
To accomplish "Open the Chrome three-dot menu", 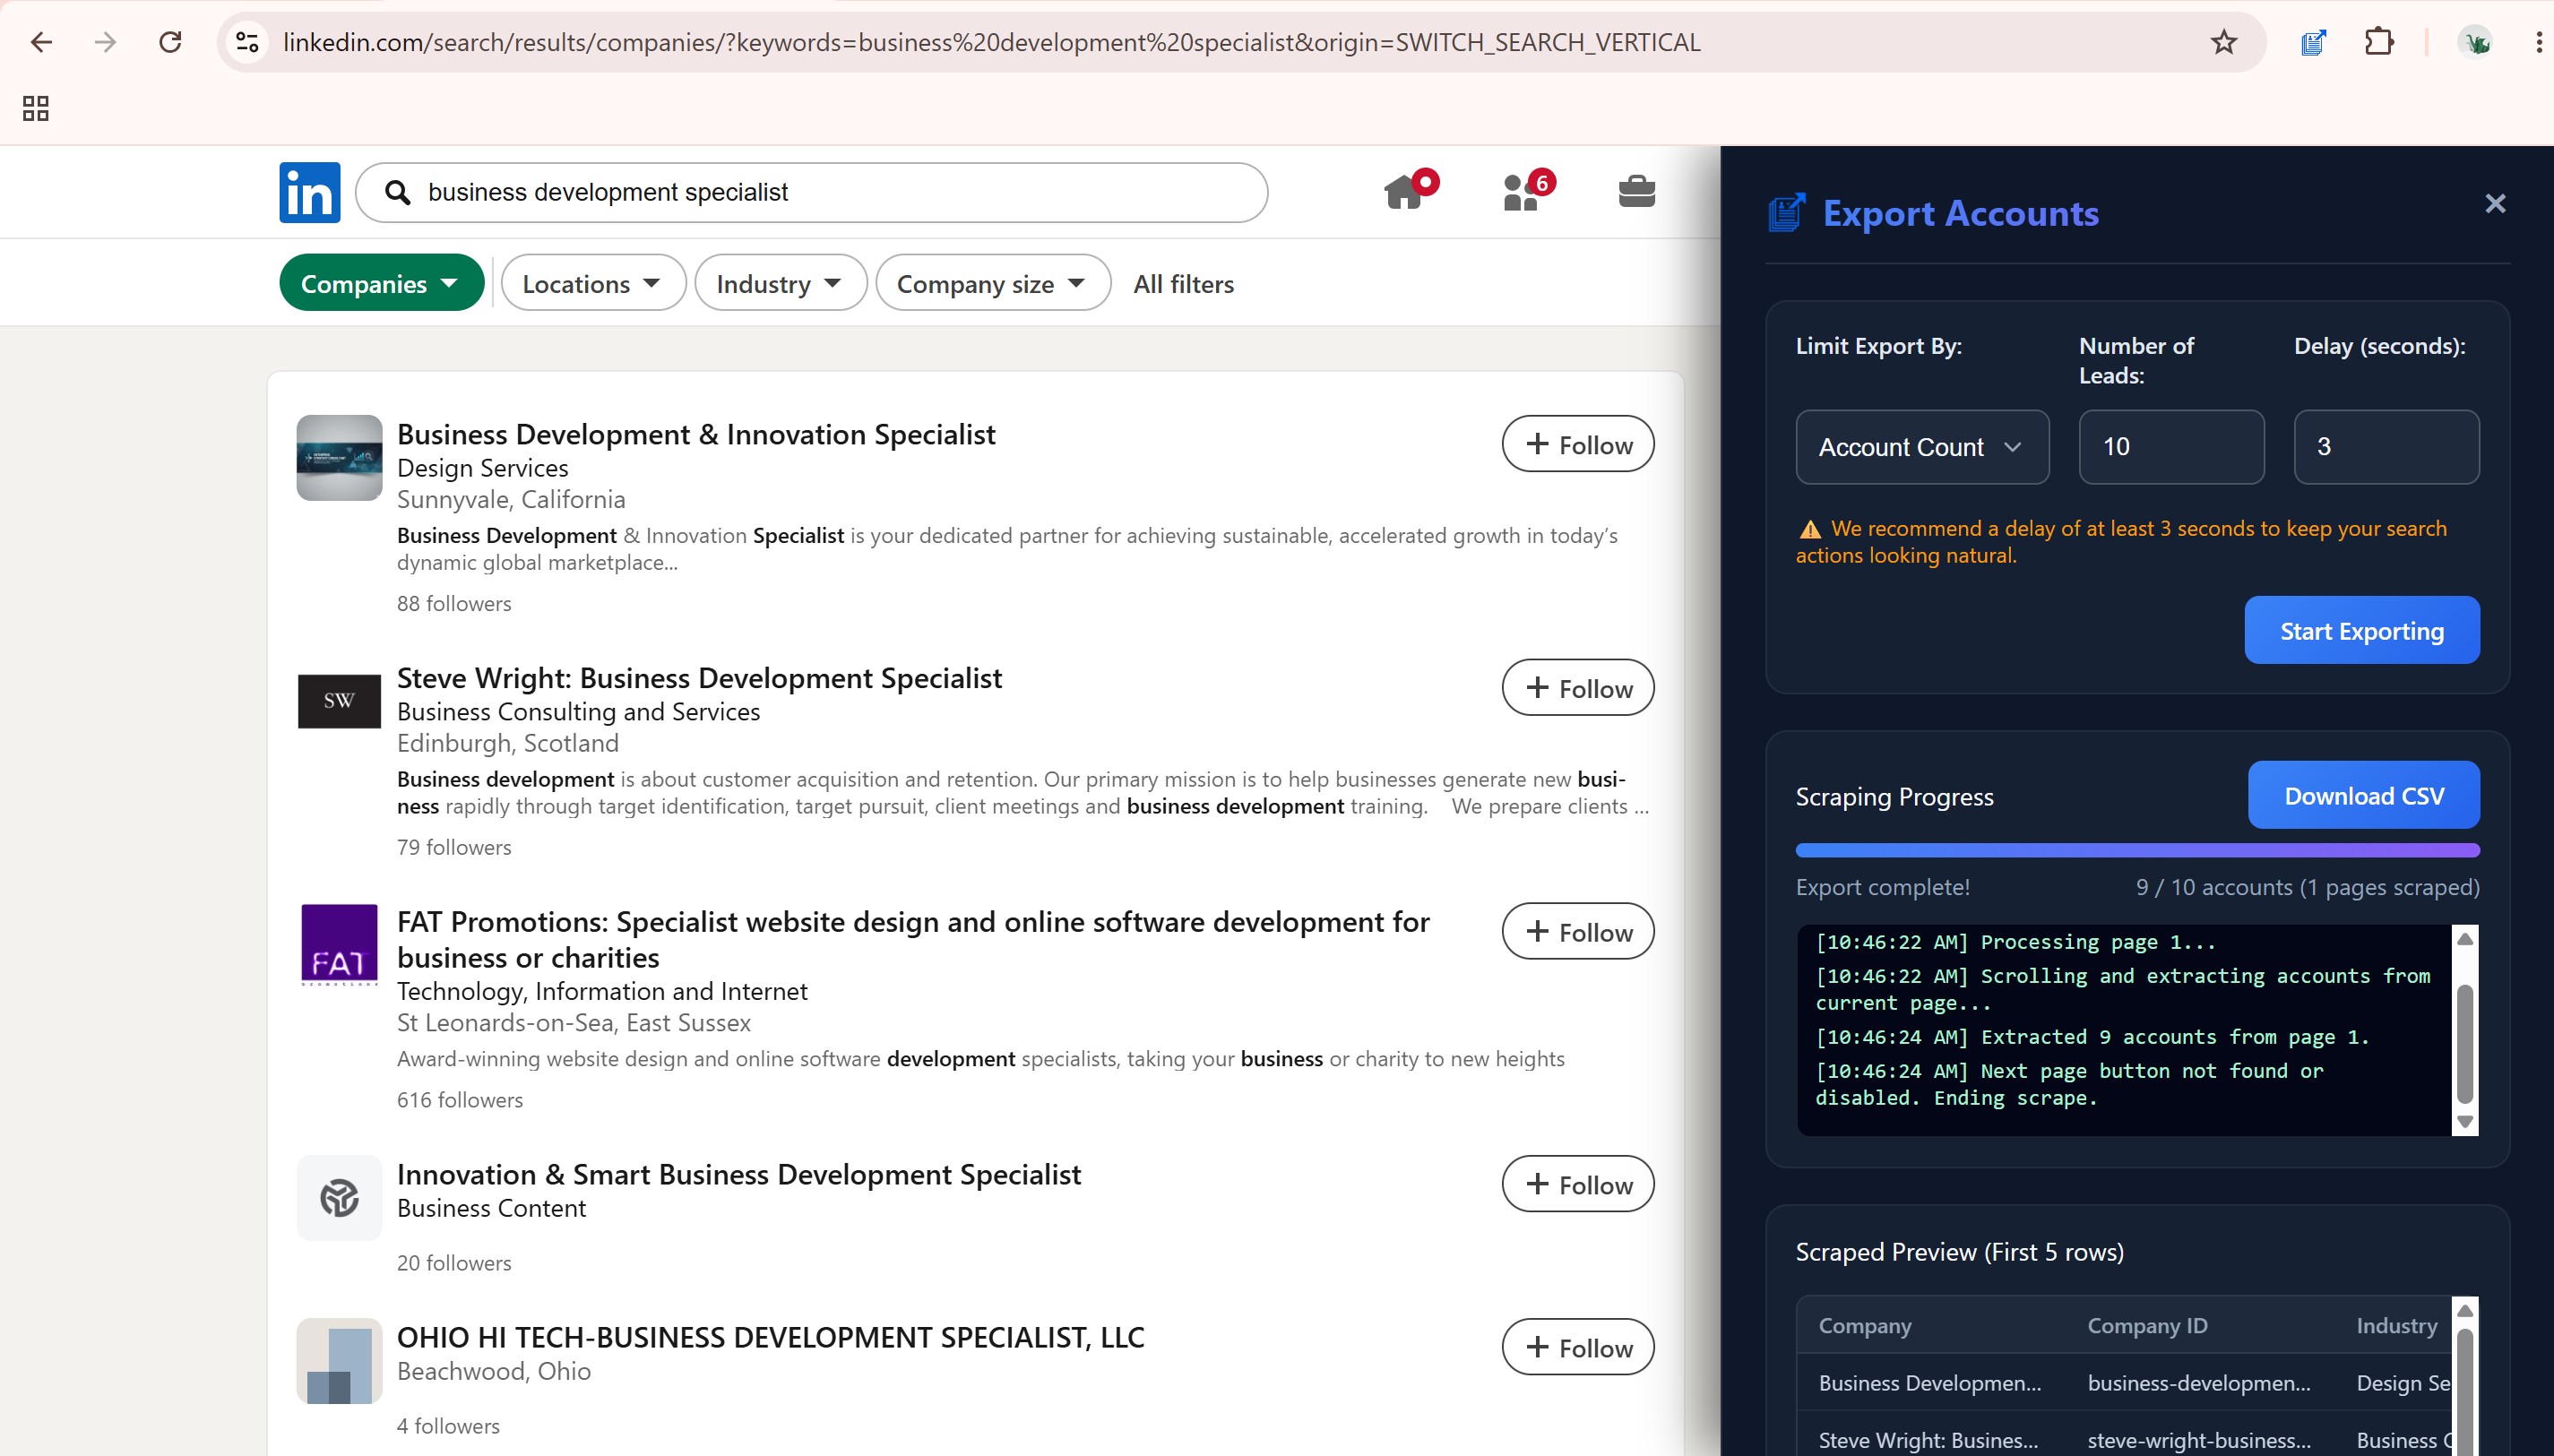I will point(2539,42).
